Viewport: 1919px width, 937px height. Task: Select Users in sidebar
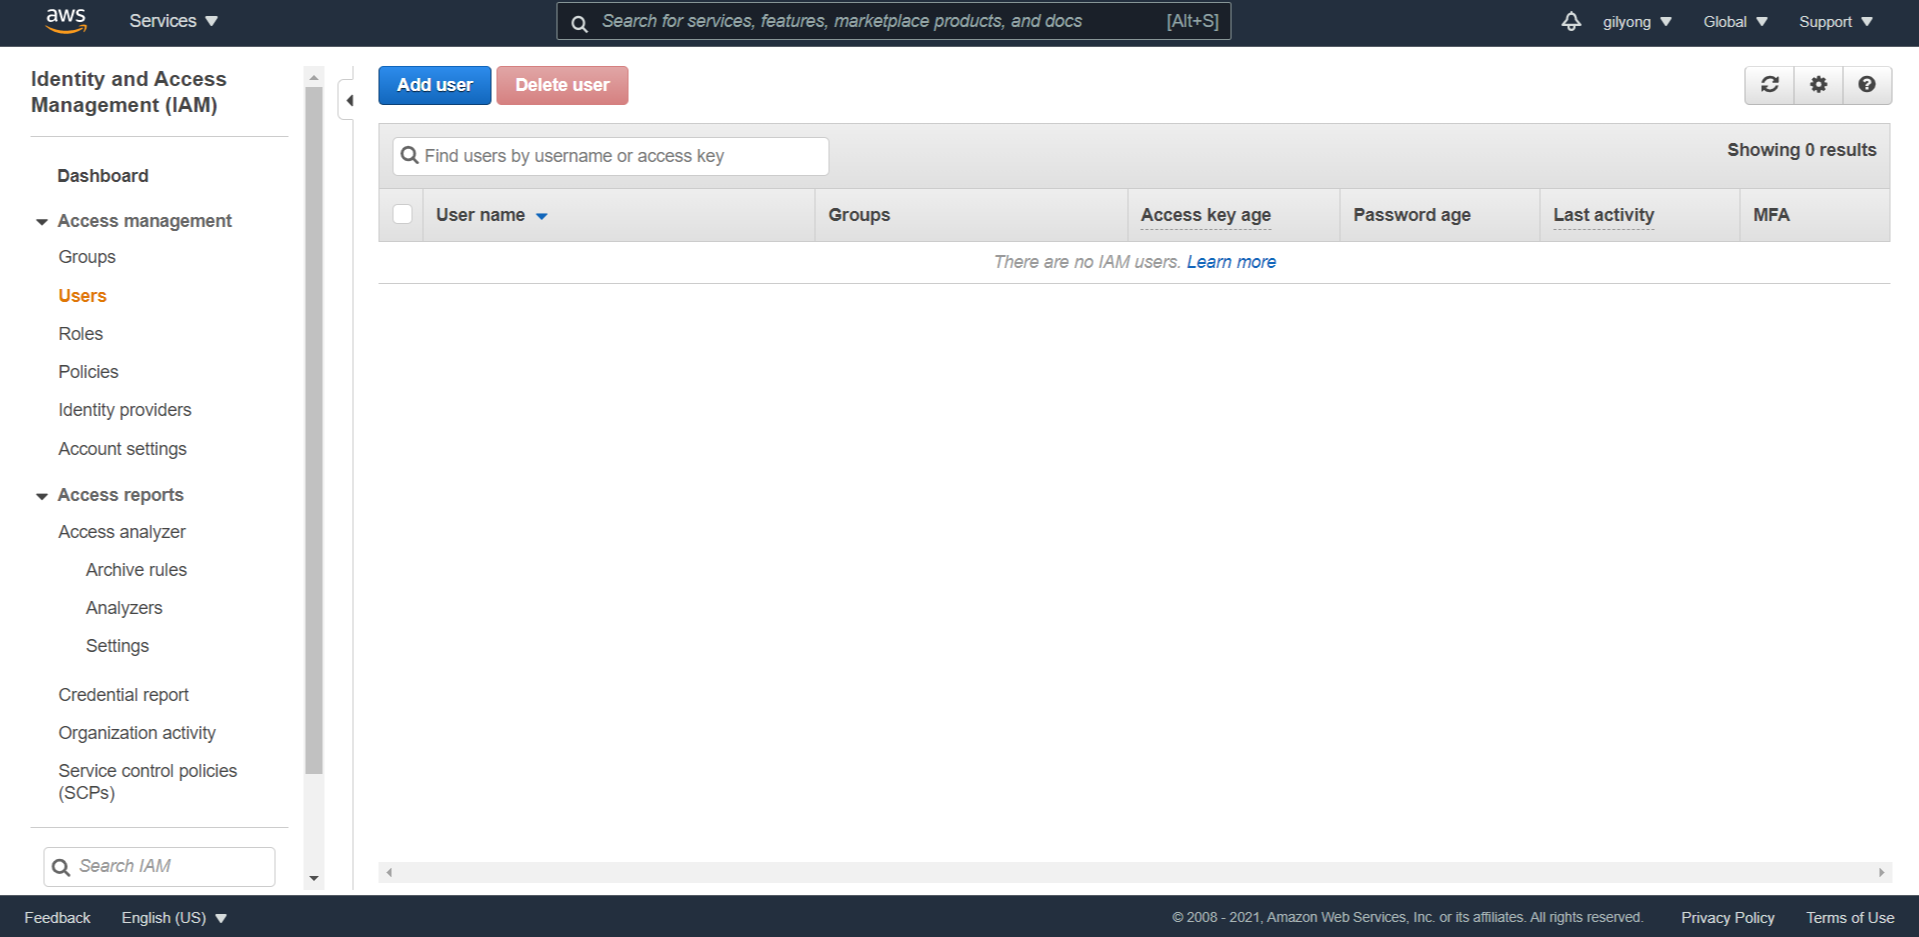82,296
